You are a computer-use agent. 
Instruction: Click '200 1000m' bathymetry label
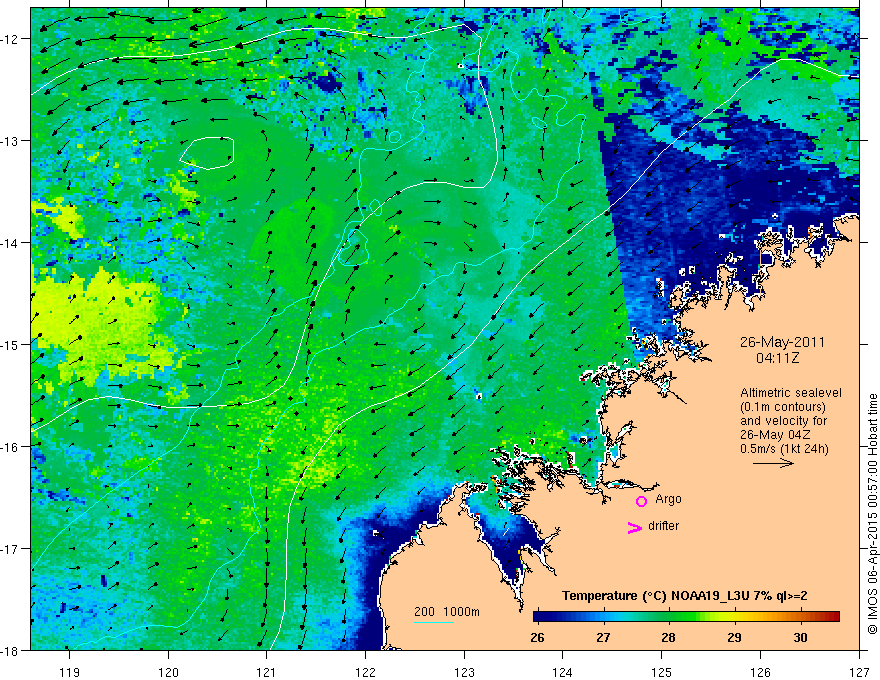[447, 612]
